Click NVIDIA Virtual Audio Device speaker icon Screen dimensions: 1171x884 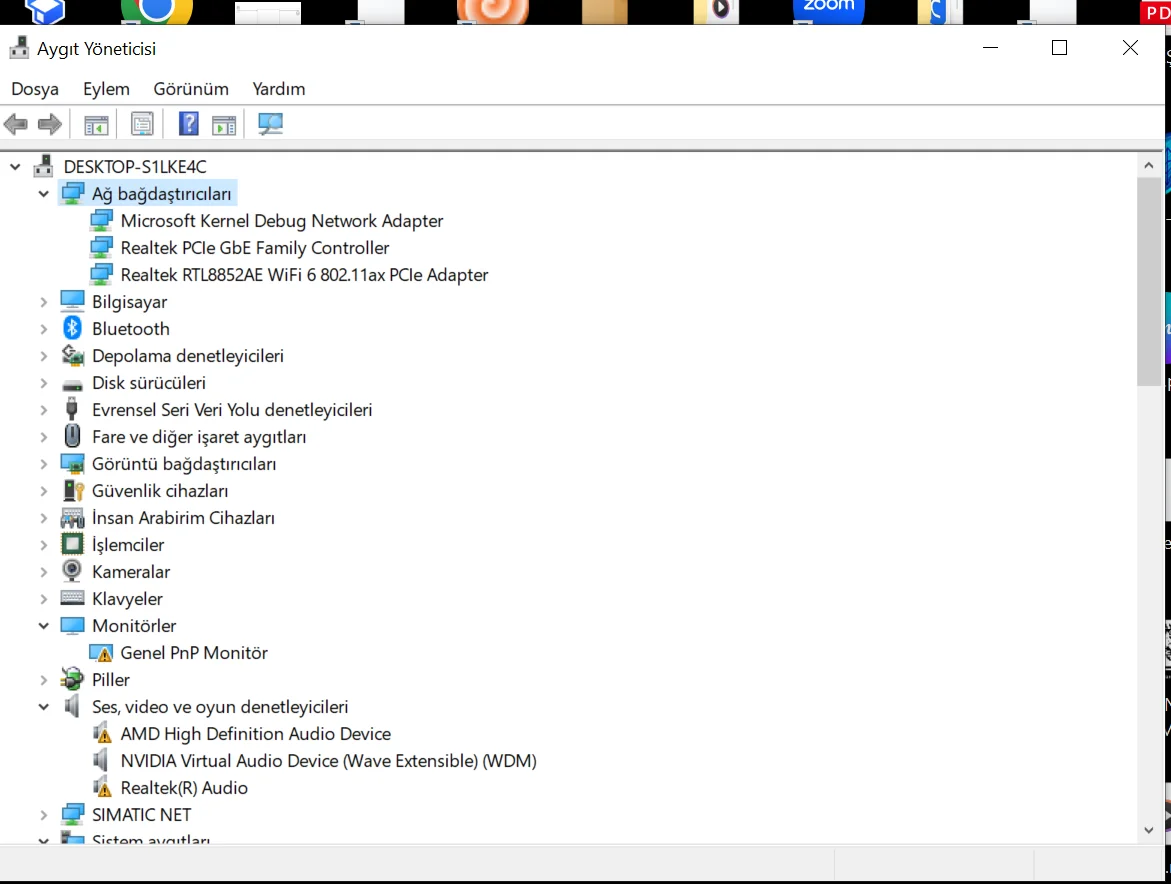point(100,760)
